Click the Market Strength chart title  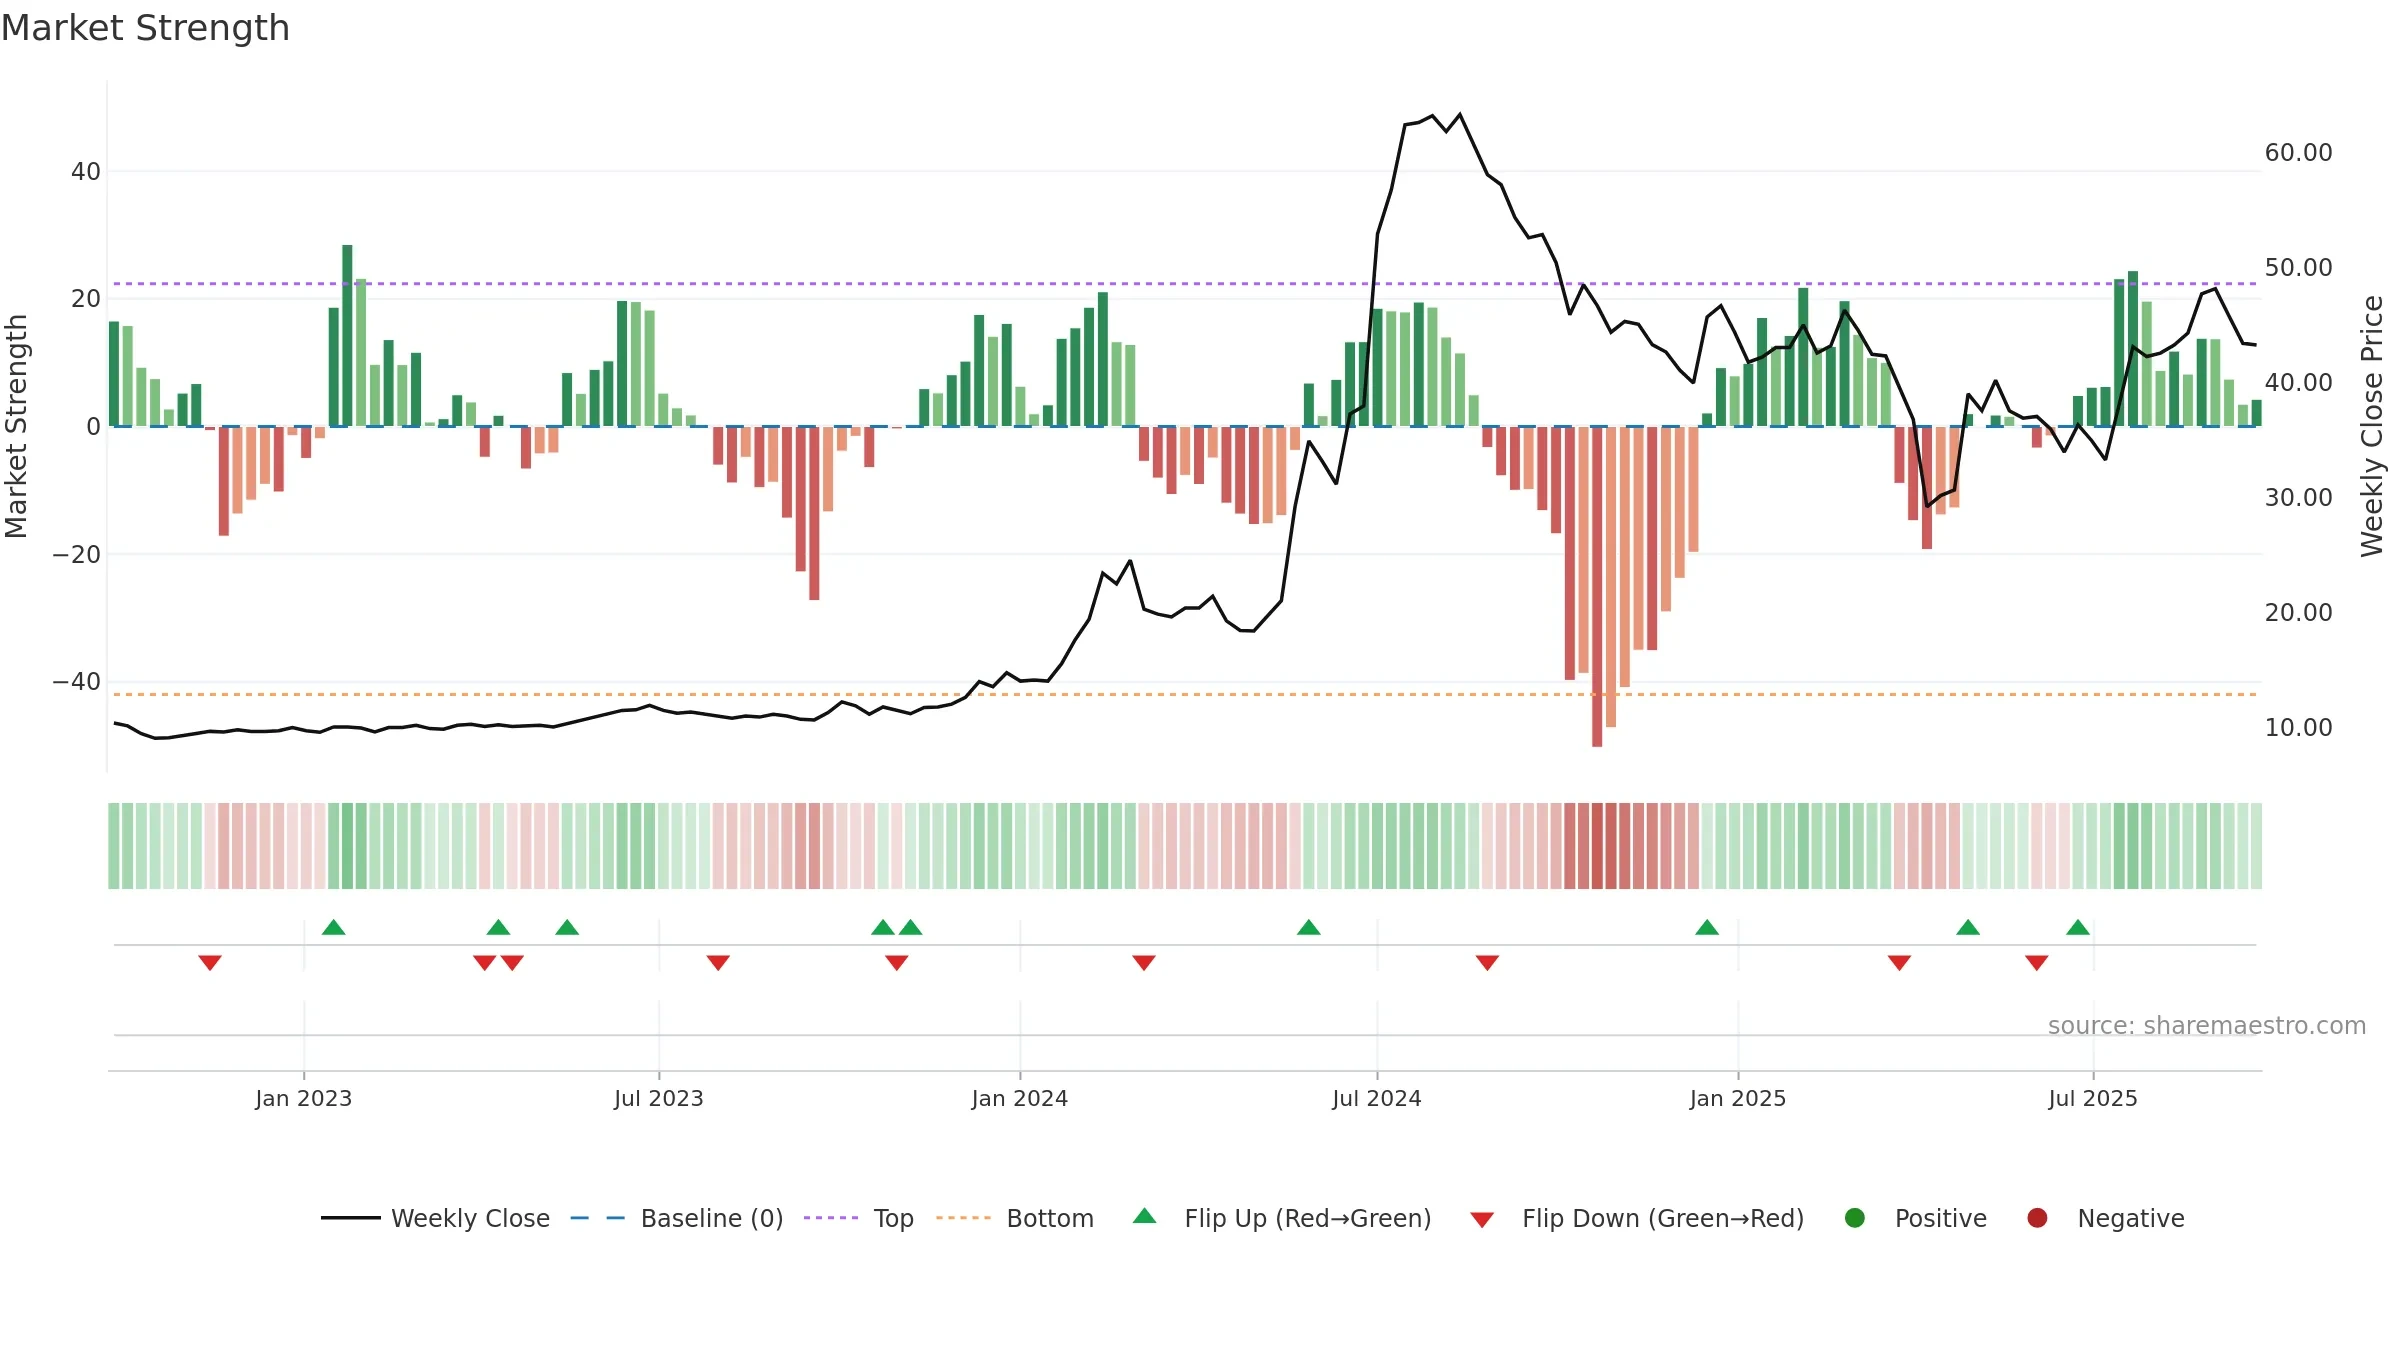pyautogui.click(x=146, y=28)
